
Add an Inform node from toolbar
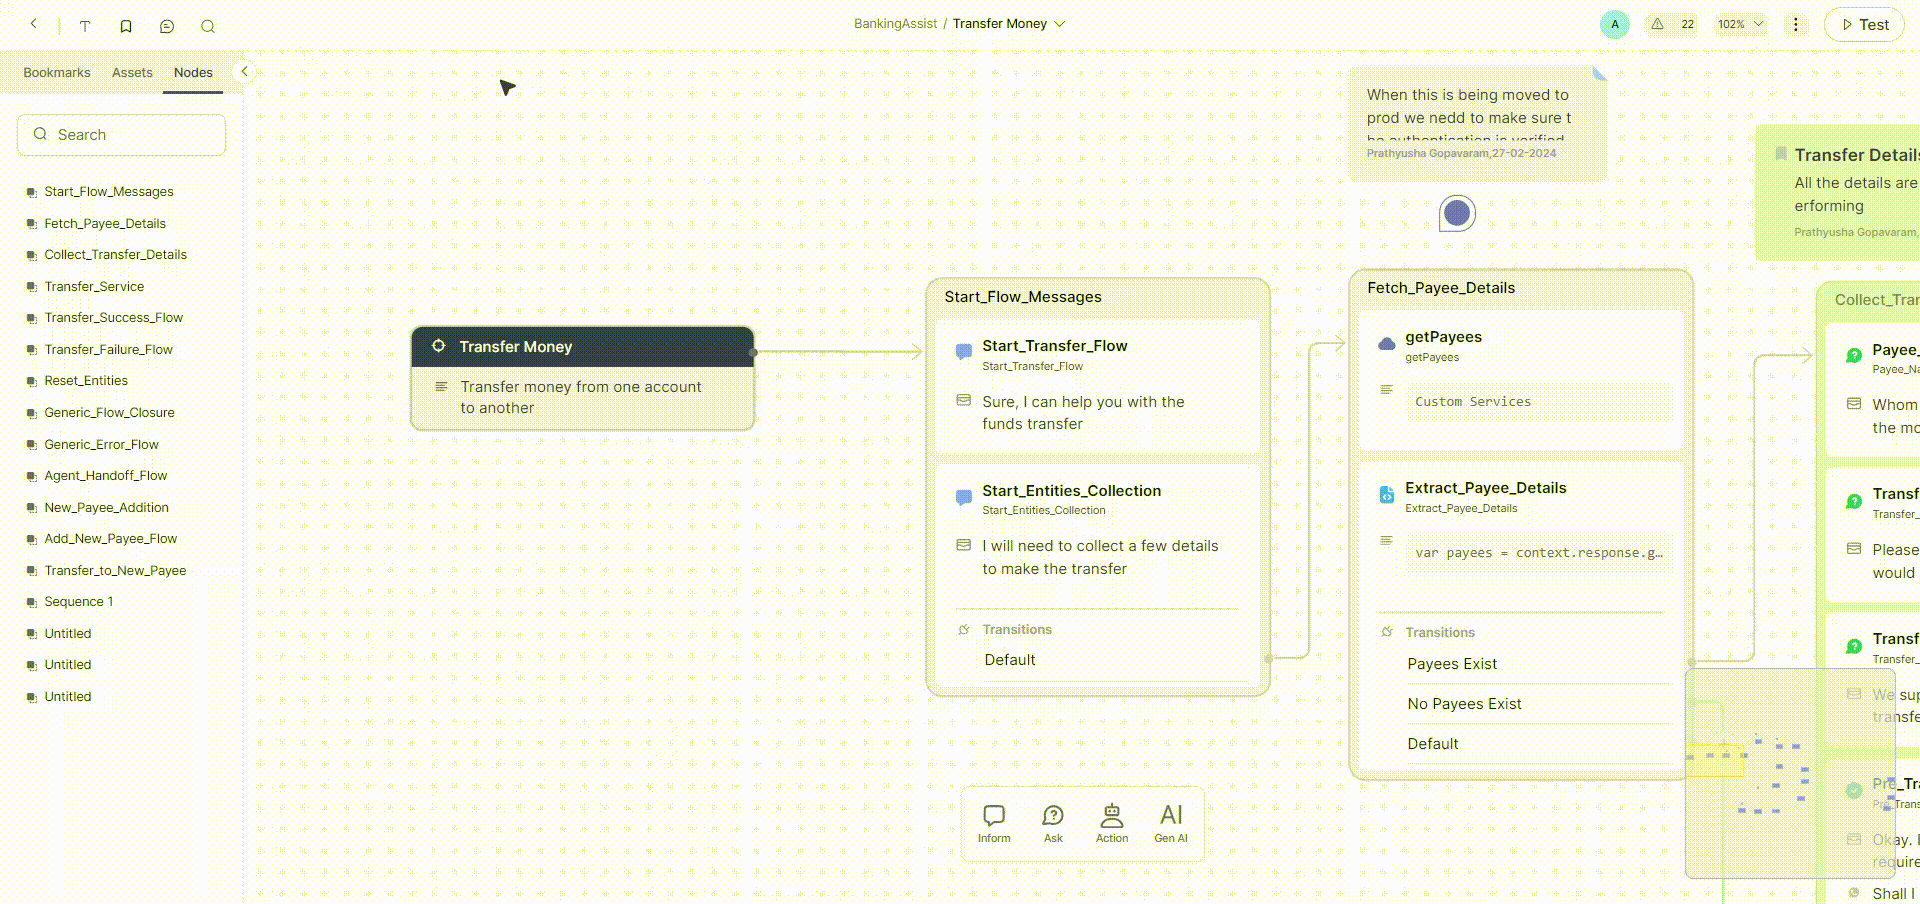click(994, 824)
